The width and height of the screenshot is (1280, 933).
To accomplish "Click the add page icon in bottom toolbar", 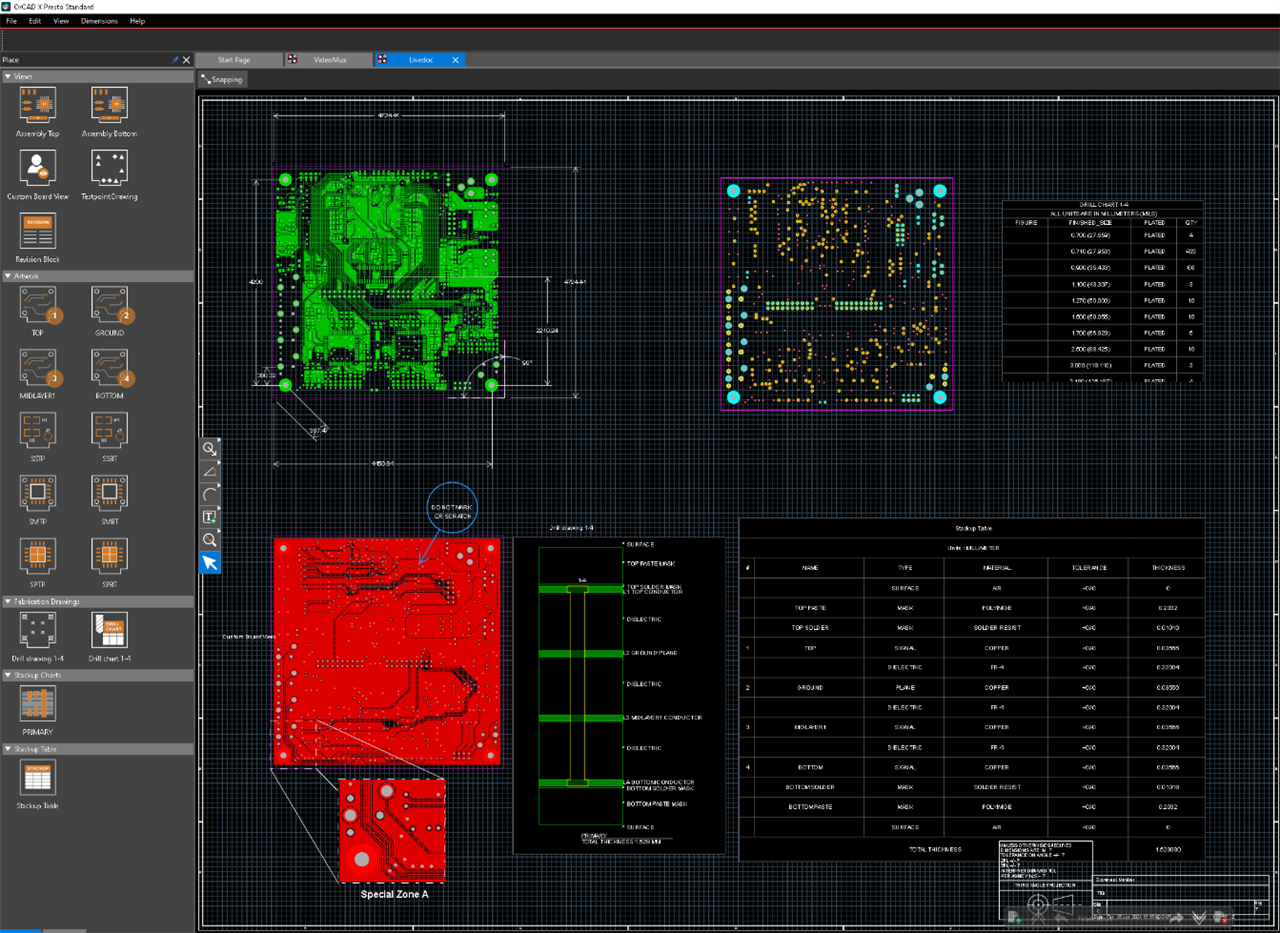I will [x=1016, y=916].
